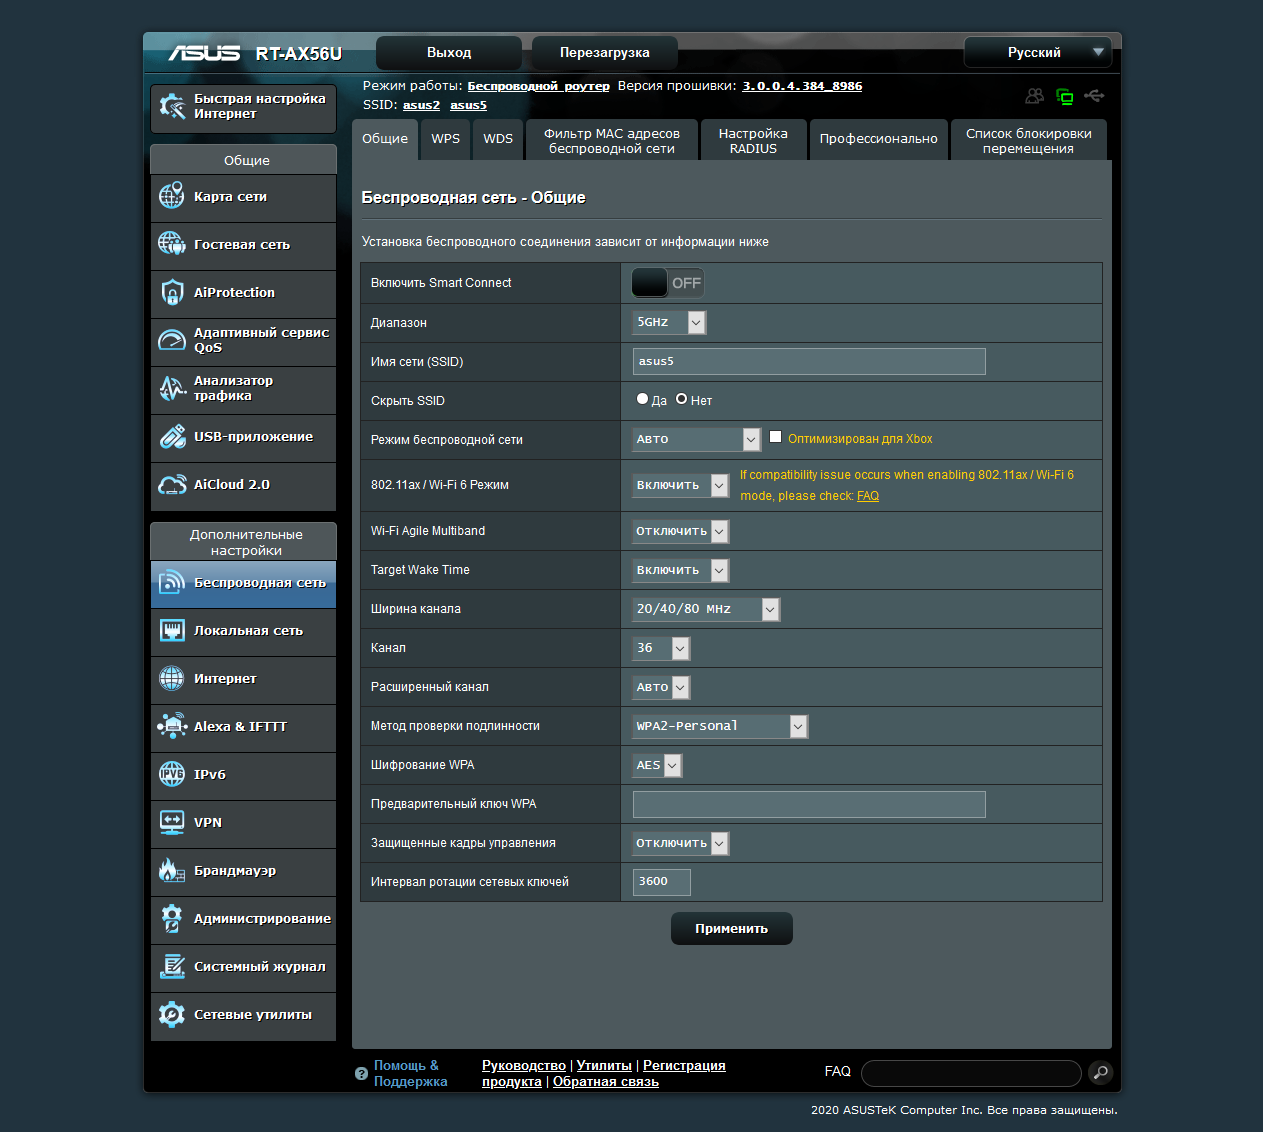Open Канал 36 dropdown
Screen dimensions: 1263x1132
(x=661, y=648)
